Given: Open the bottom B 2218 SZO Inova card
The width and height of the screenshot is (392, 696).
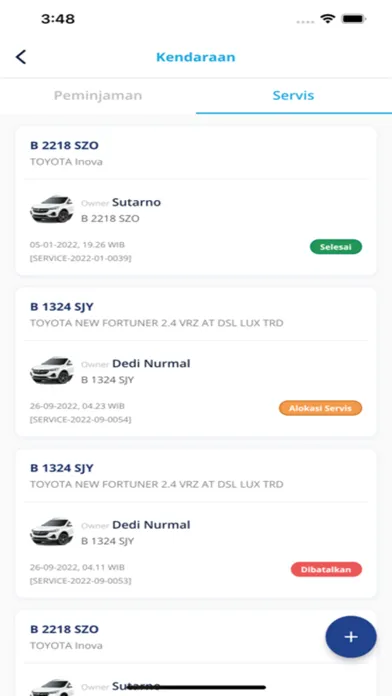Looking at the screenshot, I should pos(196,653).
